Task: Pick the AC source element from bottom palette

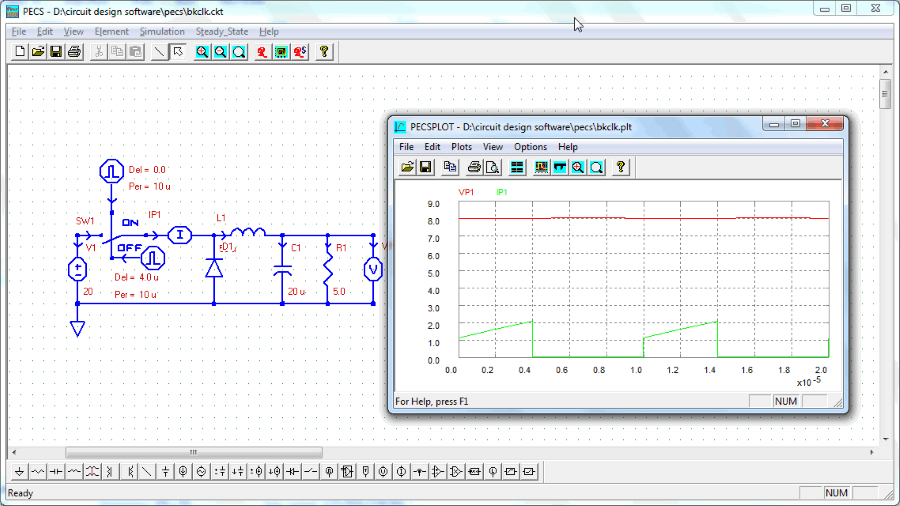Action: (201, 472)
